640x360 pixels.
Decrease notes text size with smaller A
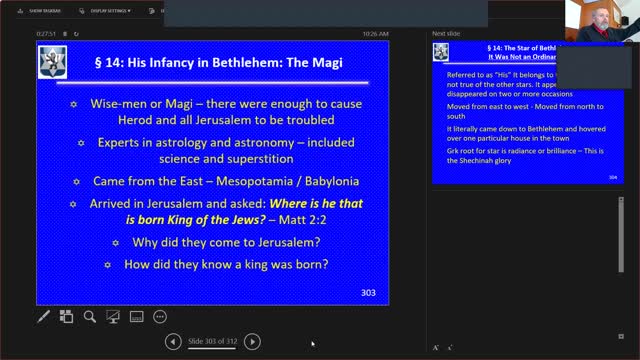click(x=450, y=348)
